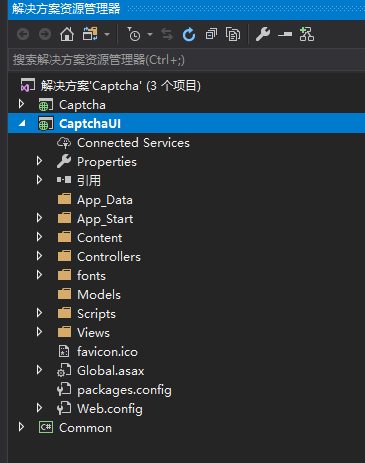Select the Models folder
Viewport: 365px width, 463px height.
pyautogui.click(x=99, y=295)
